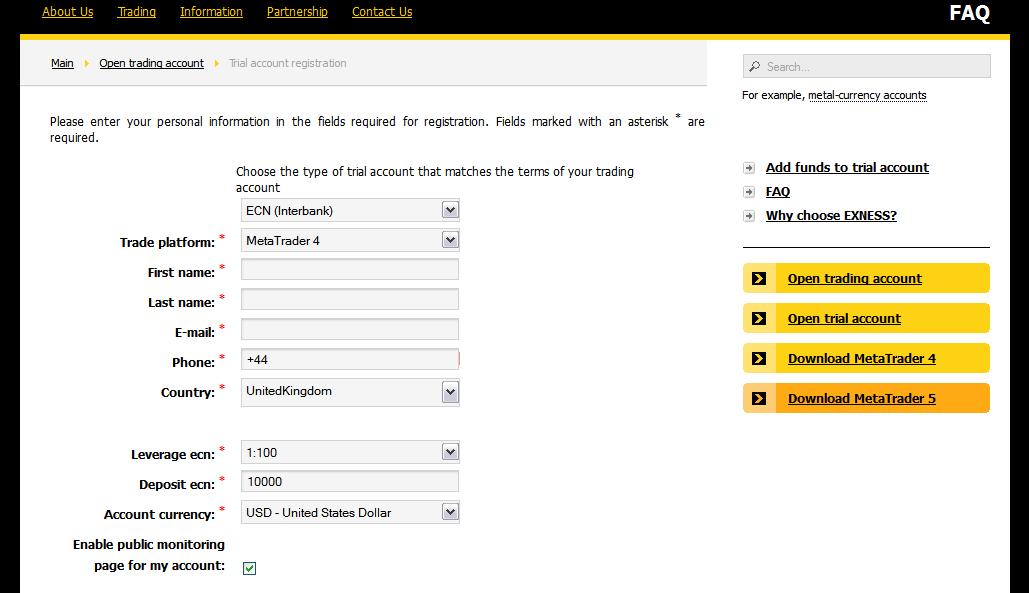The image size is (1029, 593).
Task: Click the arrow icon beside Add funds to trial account
Action: coord(749,168)
